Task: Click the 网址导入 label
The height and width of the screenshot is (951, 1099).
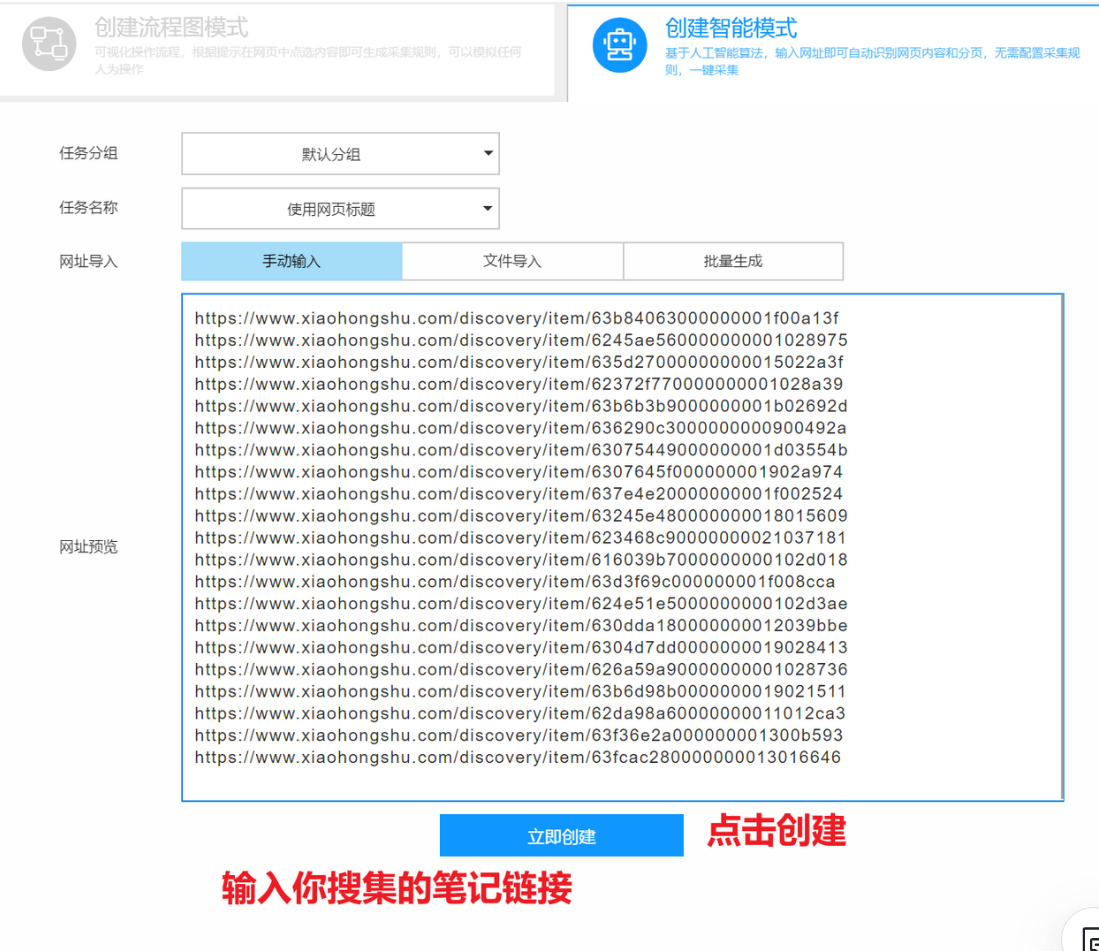Action: tap(88, 262)
